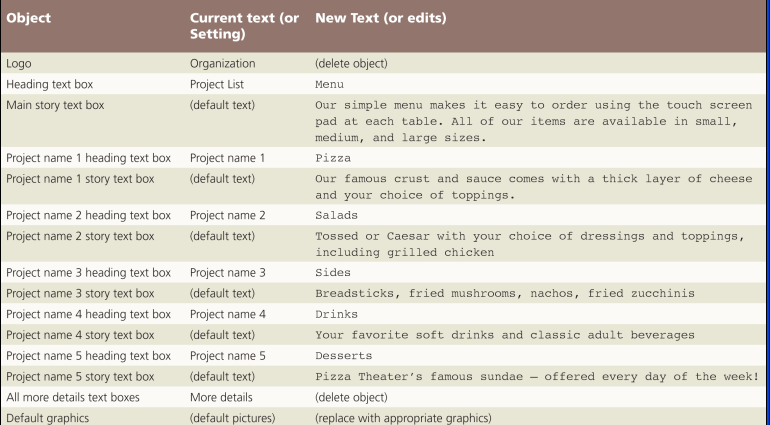This screenshot has width=770, height=425.
Task: Click the 'Project List' cell
Action: [x=217, y=84]
